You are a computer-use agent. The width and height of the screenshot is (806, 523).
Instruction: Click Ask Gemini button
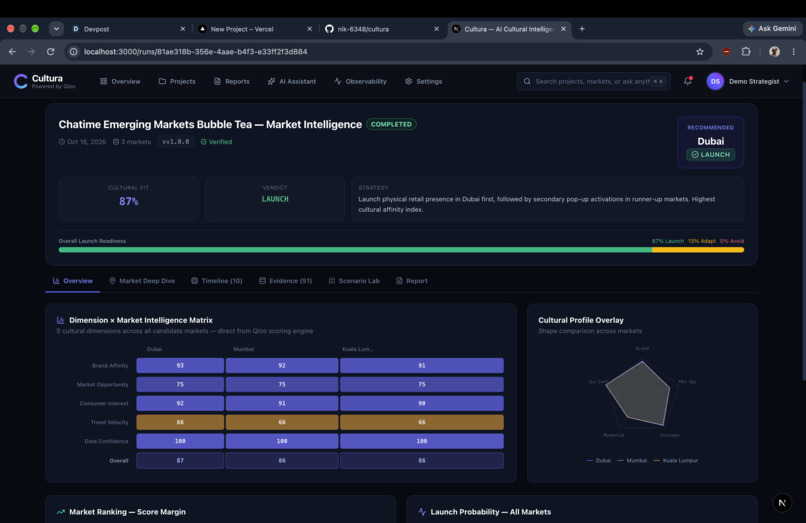772,29
